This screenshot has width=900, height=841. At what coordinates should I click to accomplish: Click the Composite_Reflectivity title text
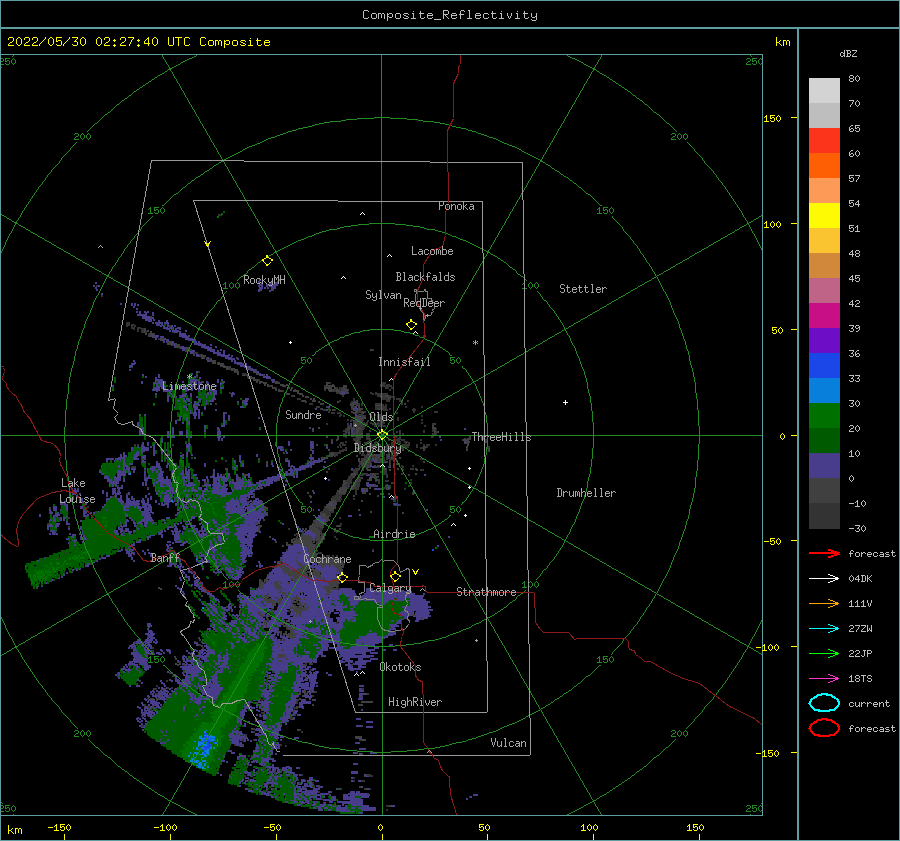coord(449,15)
